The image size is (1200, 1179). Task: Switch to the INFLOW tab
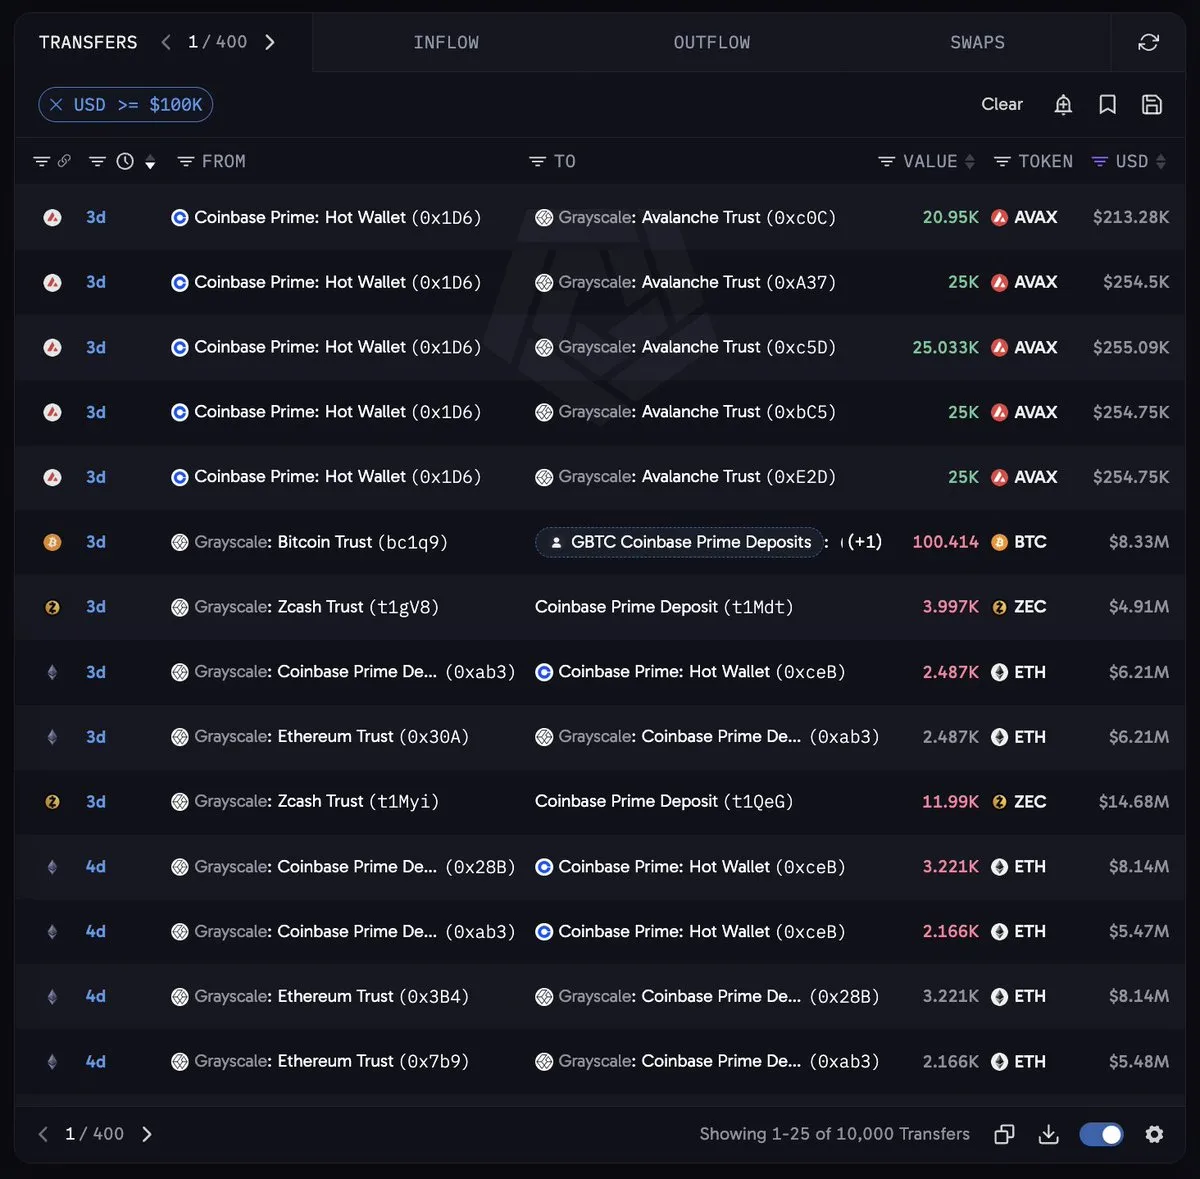click(x=446, y=42)
